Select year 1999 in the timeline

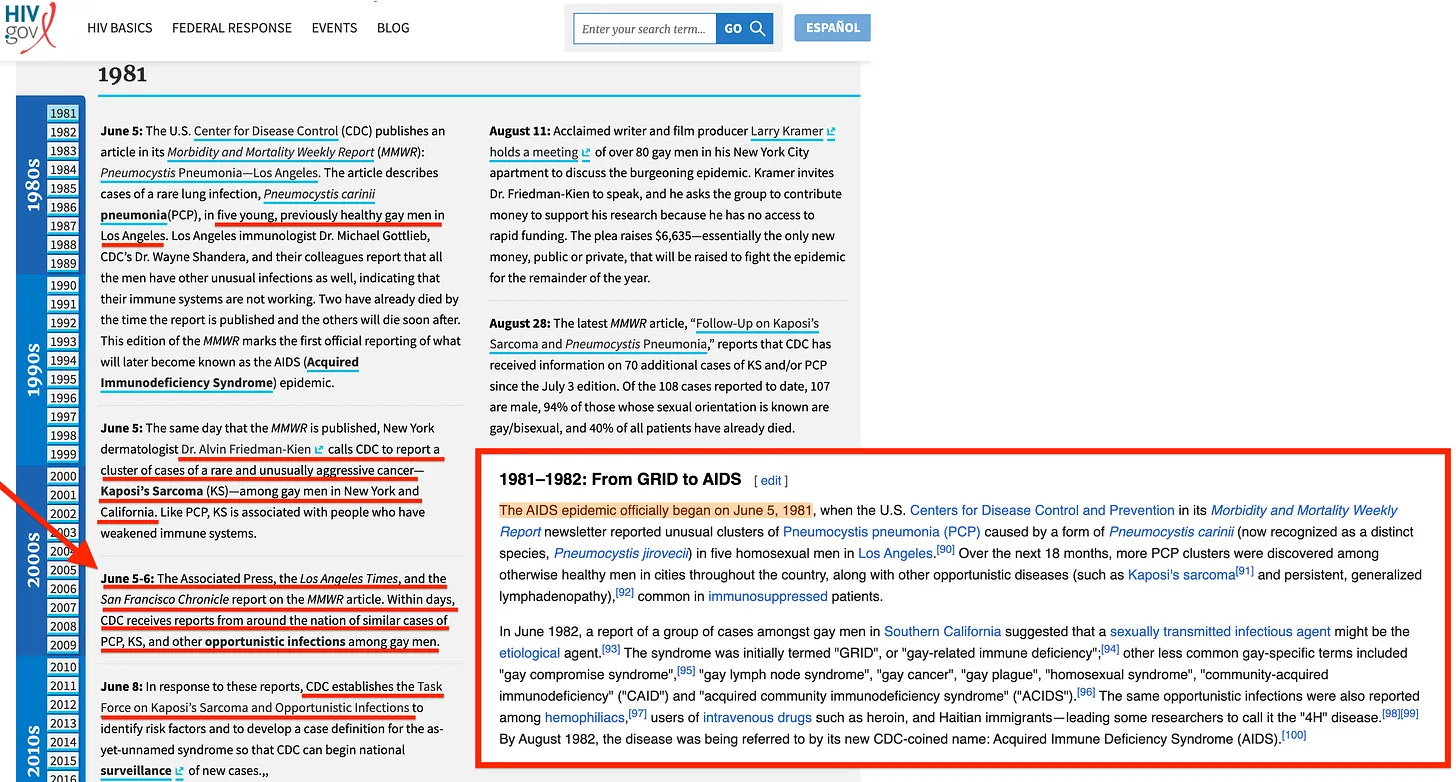63,454
